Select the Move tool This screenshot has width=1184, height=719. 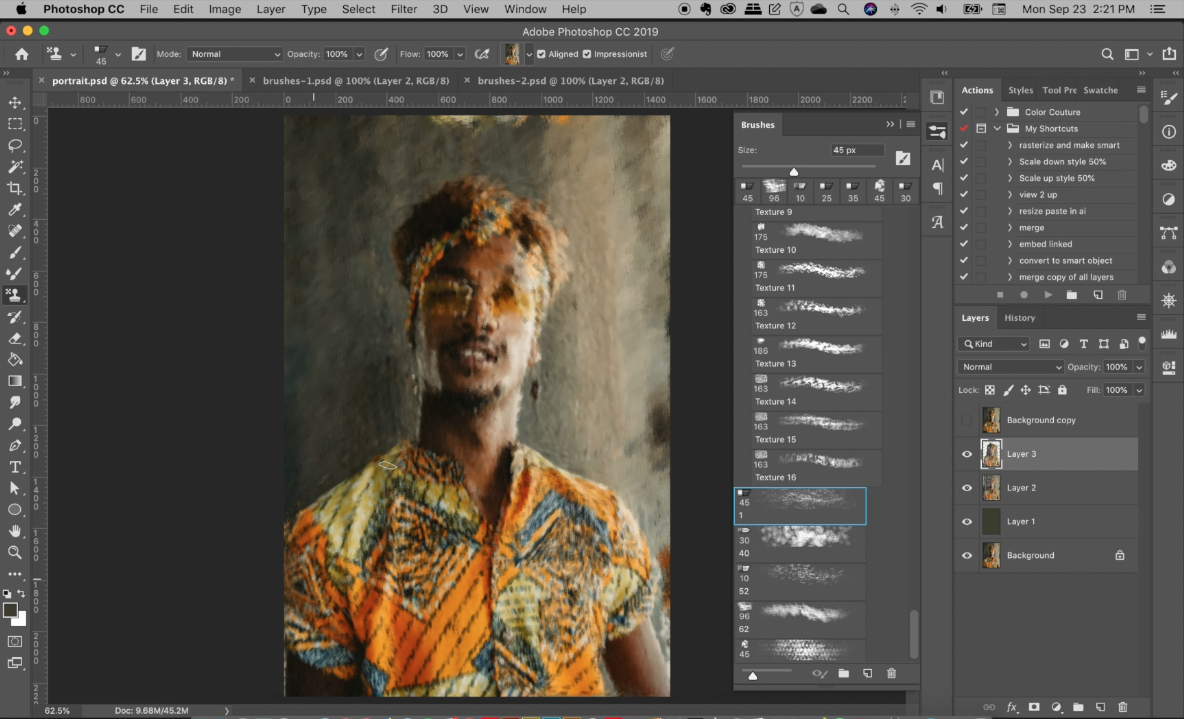click(14, 102)
